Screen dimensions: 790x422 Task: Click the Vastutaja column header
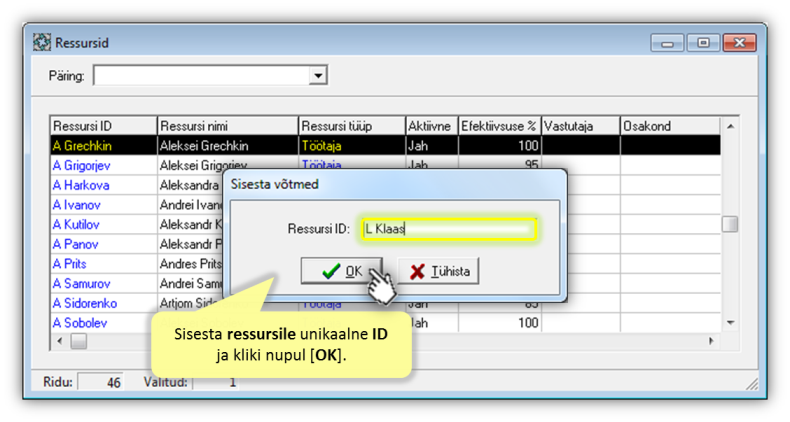coord(580,126)
